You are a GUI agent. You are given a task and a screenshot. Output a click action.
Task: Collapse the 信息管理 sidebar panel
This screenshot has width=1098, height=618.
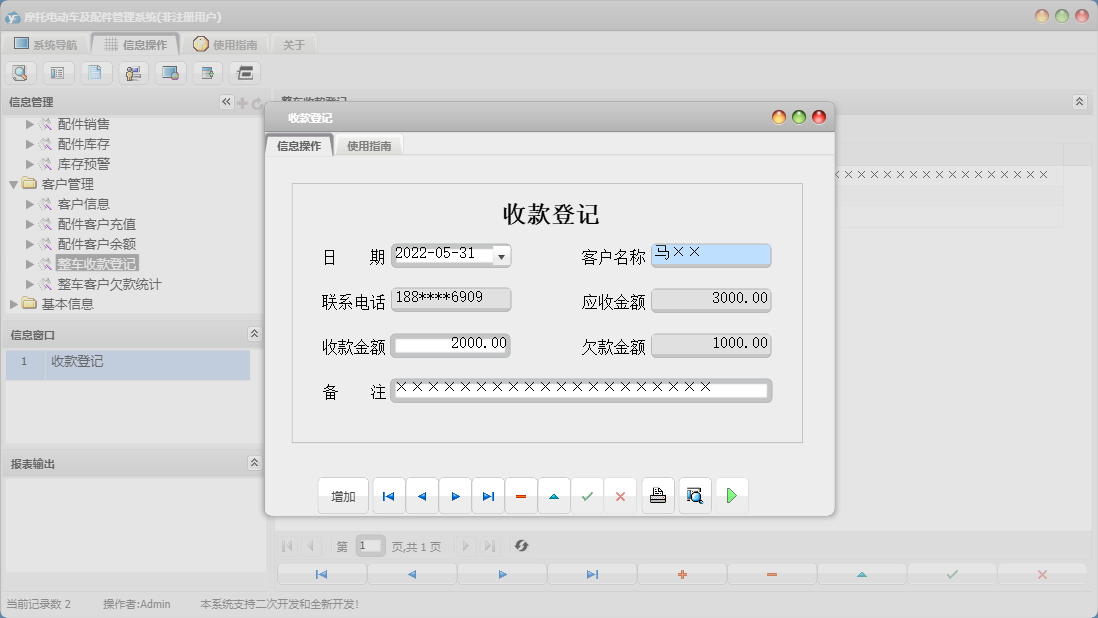[x=226, y=101]
